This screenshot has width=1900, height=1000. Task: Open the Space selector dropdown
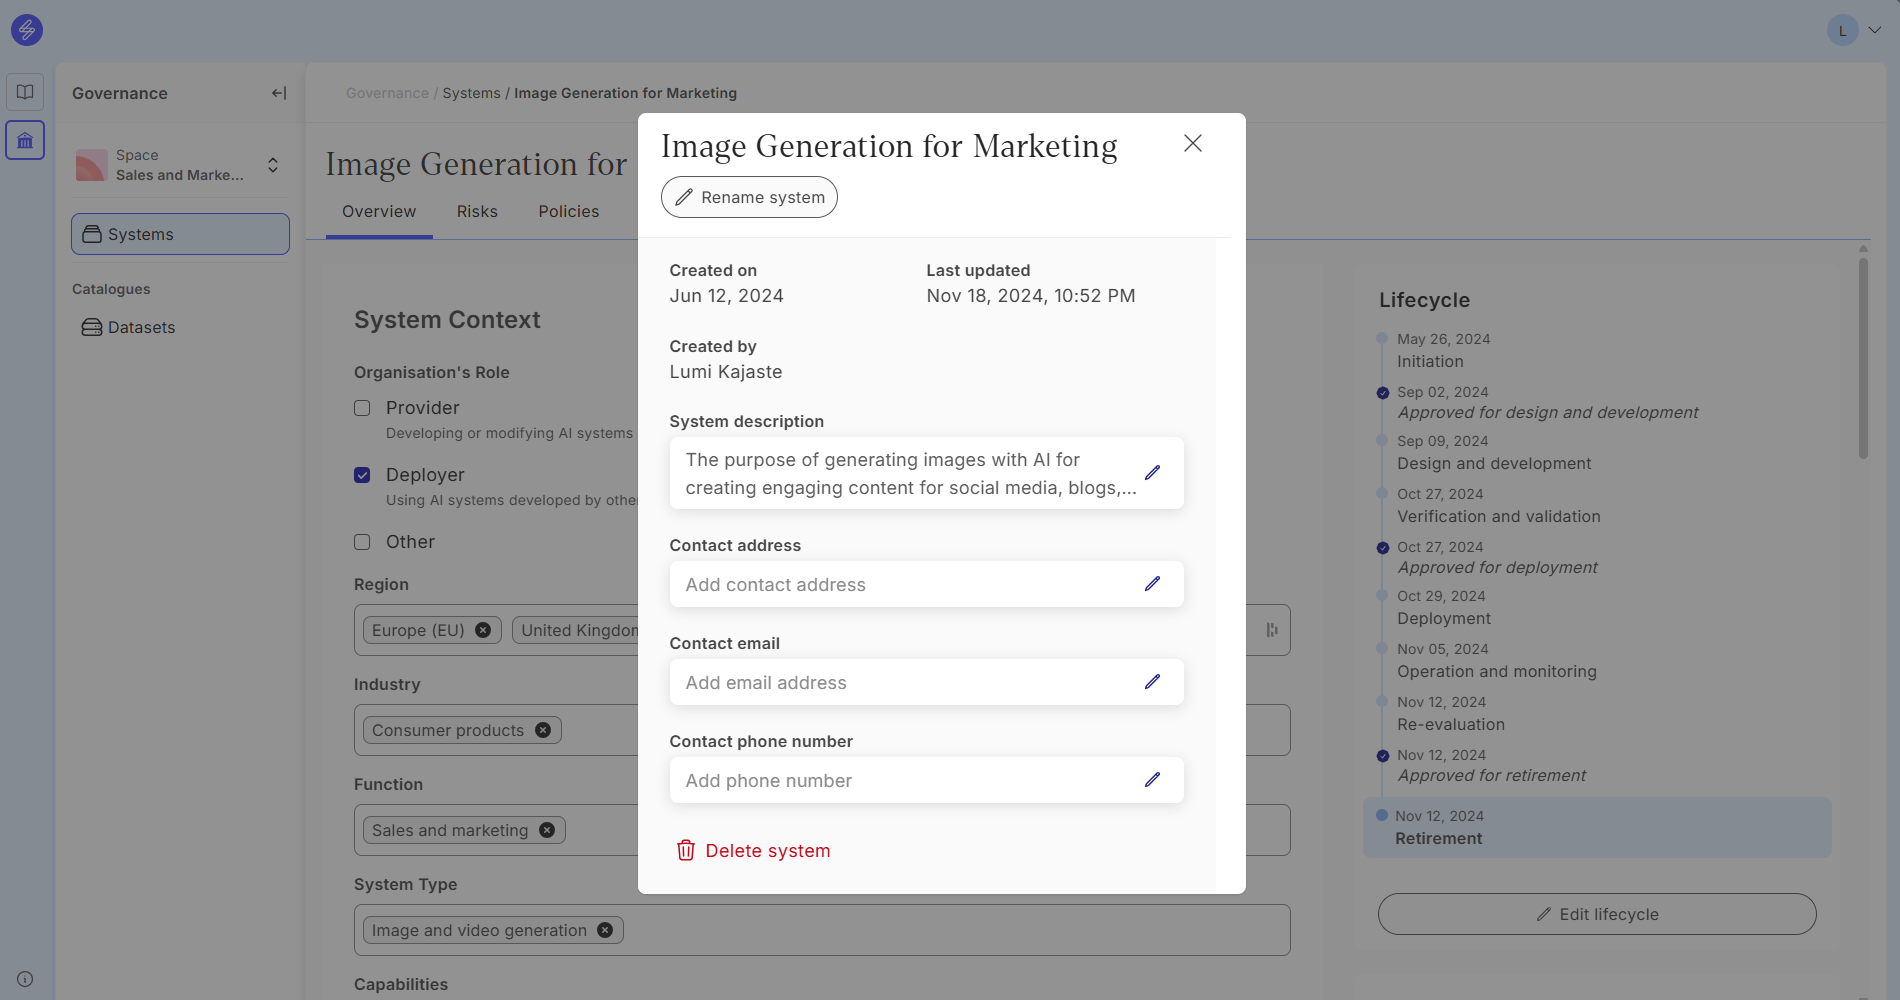272,165
